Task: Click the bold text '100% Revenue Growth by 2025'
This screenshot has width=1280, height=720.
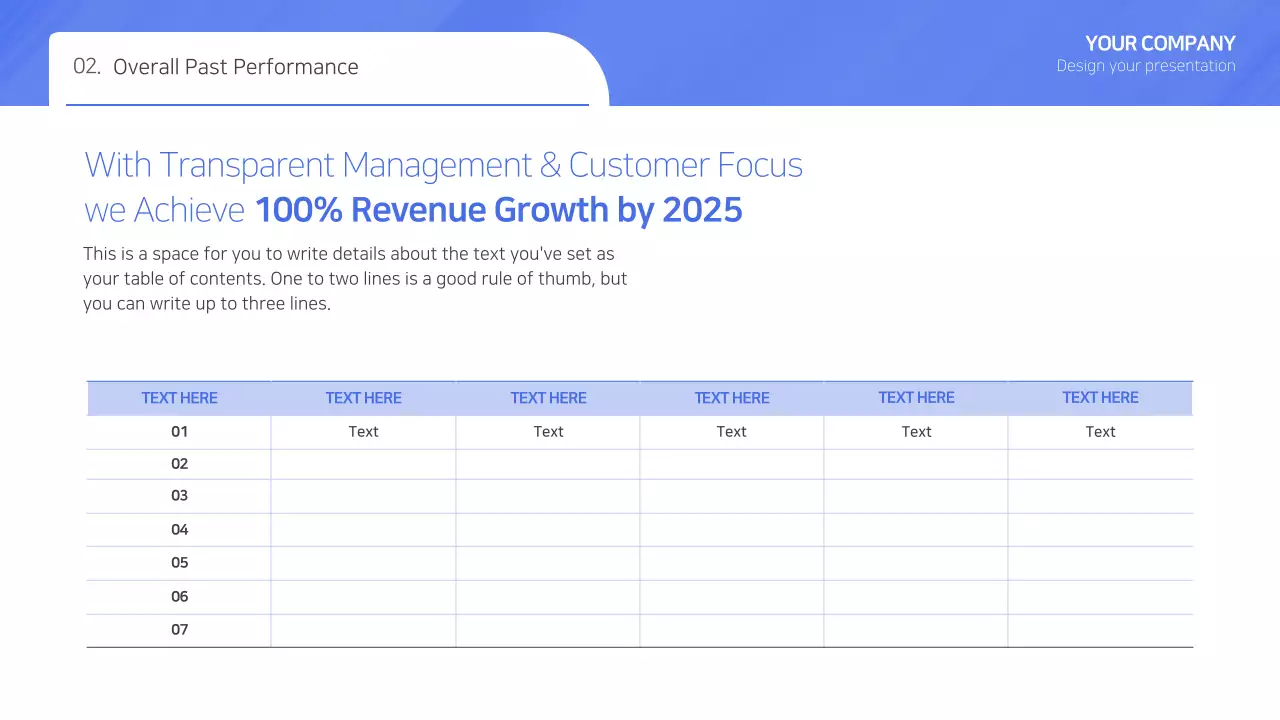Action: click(499, 210)
